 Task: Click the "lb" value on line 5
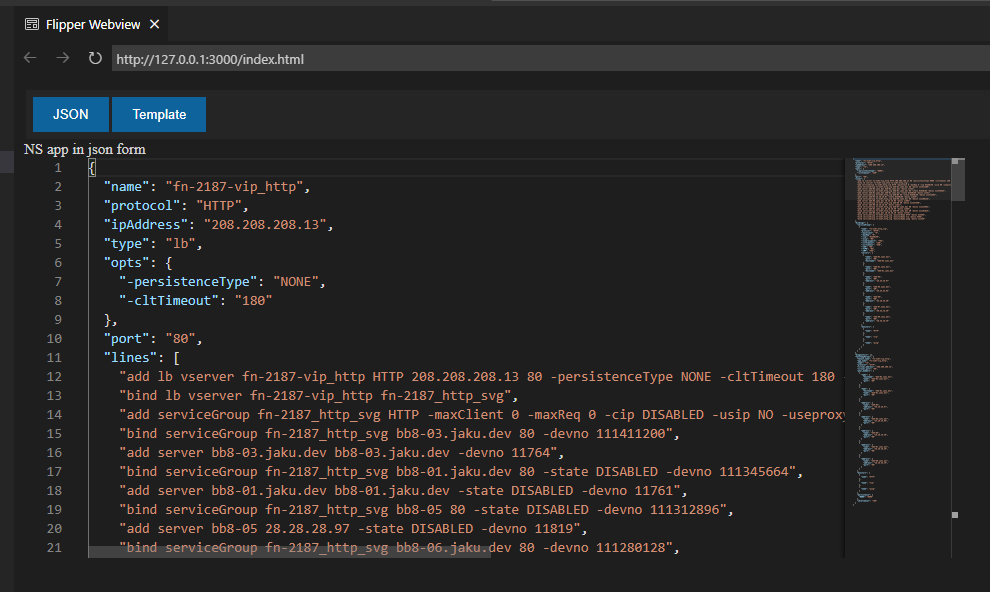(181, 244)
